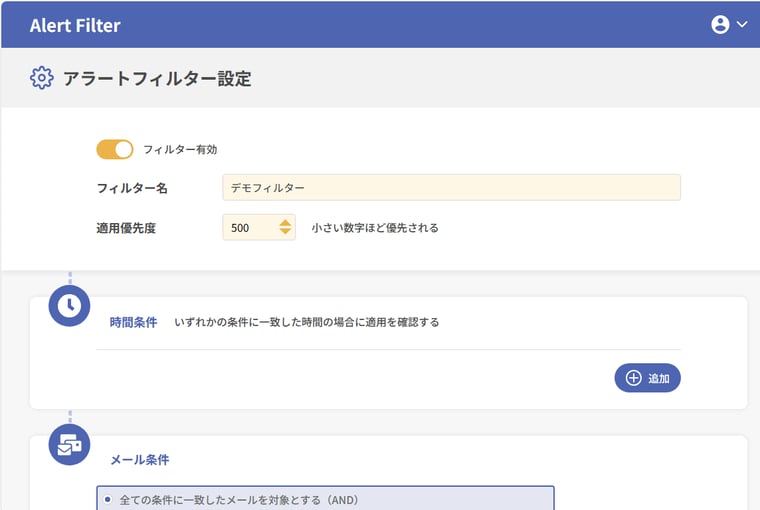
Task: Click the いずれかの条件に一致した時間 description text
Action: [306, 322]
